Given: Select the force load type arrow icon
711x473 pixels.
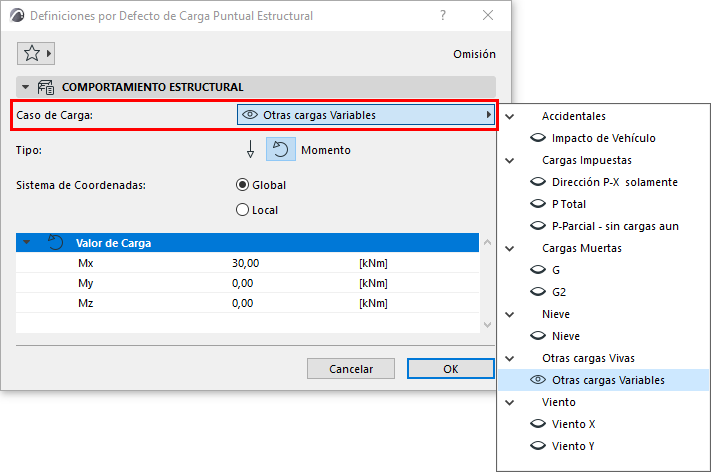Looking at the screenshot, I should coord(251,150).
